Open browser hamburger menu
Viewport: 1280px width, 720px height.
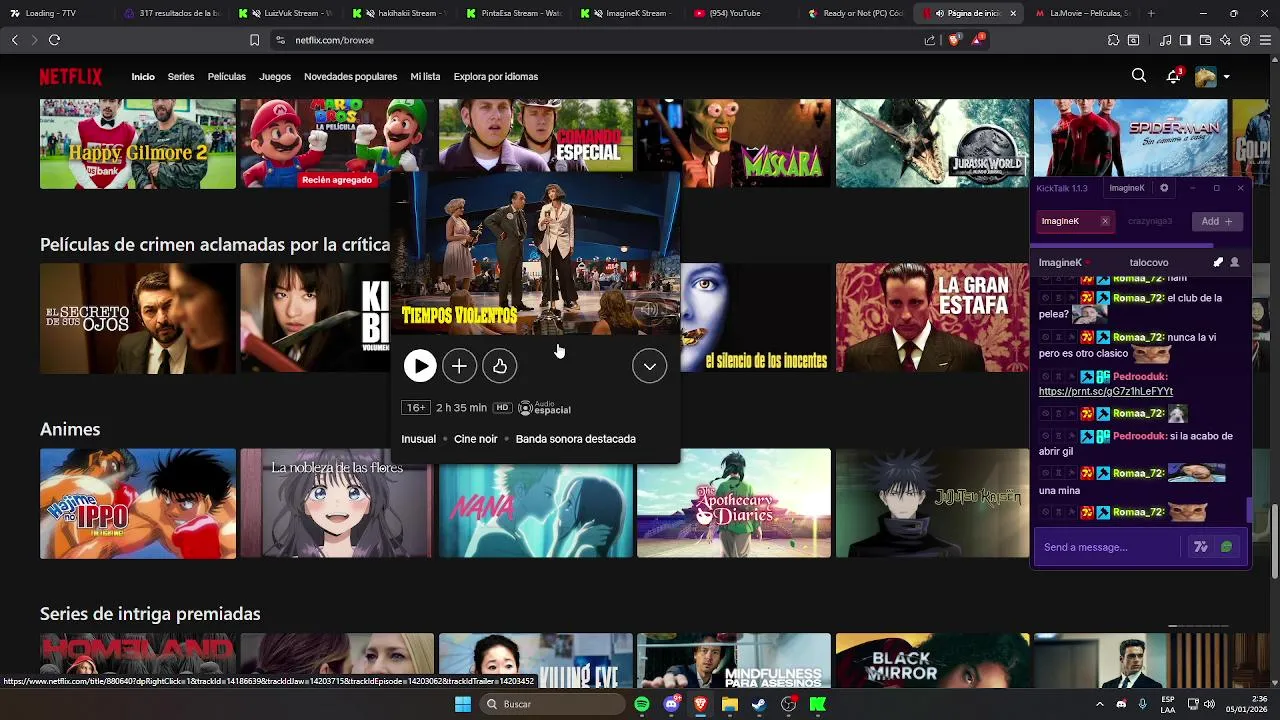click(1265, 40)
